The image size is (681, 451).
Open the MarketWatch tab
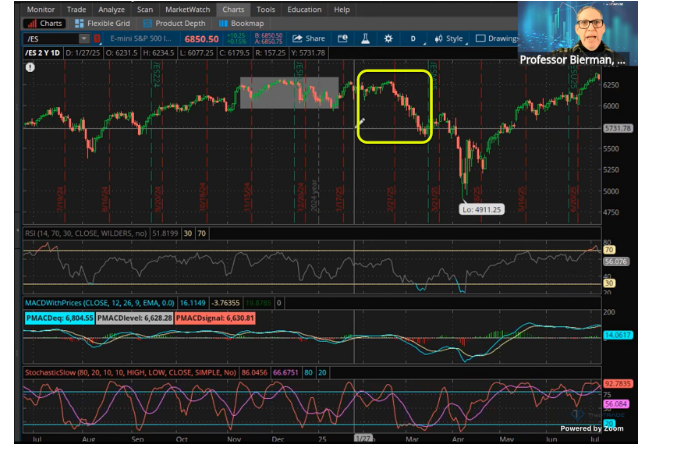click(188, 9)
